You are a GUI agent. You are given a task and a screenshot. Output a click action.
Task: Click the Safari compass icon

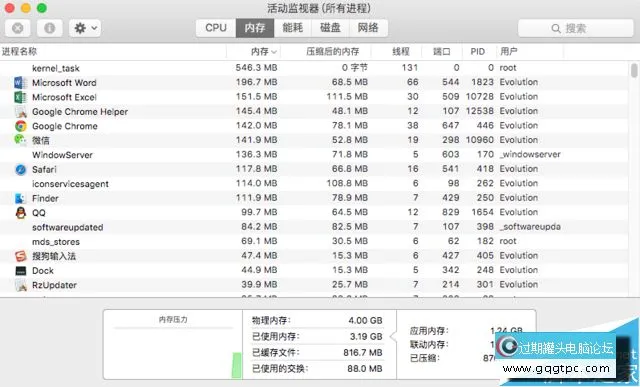20,169
